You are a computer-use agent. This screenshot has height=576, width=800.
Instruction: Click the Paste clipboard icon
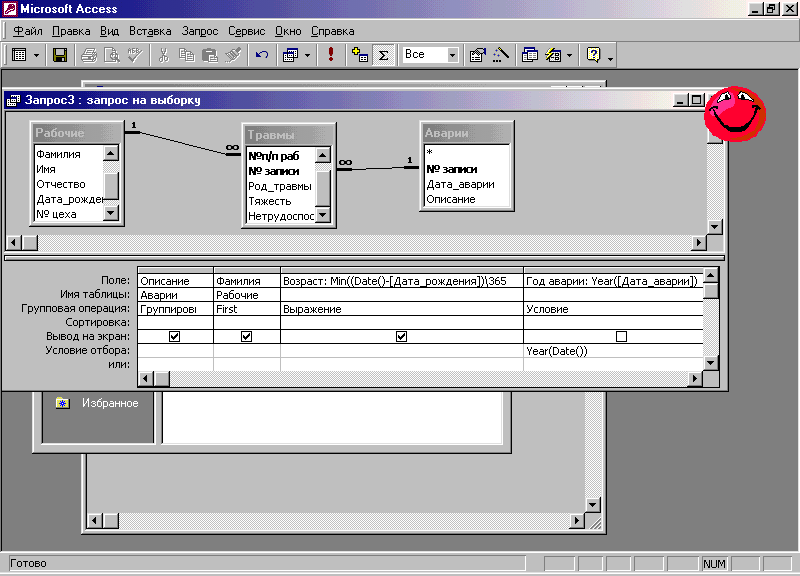point(210,55)
